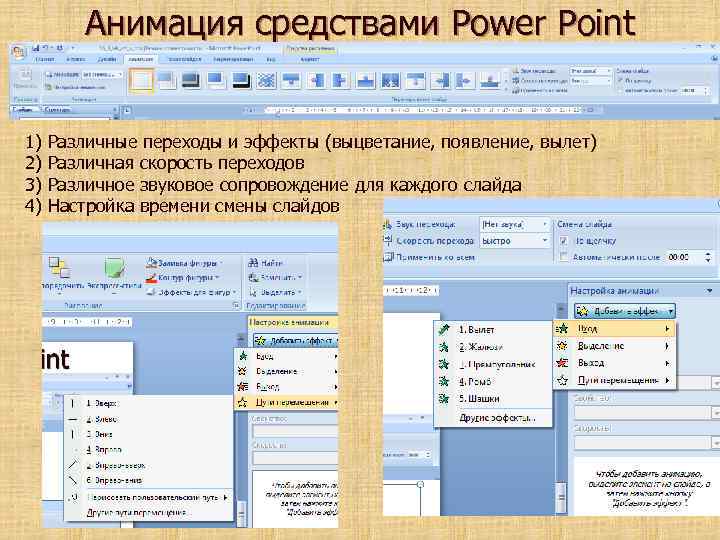This screenshot has height=540, width=720.
Task: Choose Вход in left screenshot's menu
Action: pyautogui.click(x=287, y=356)
